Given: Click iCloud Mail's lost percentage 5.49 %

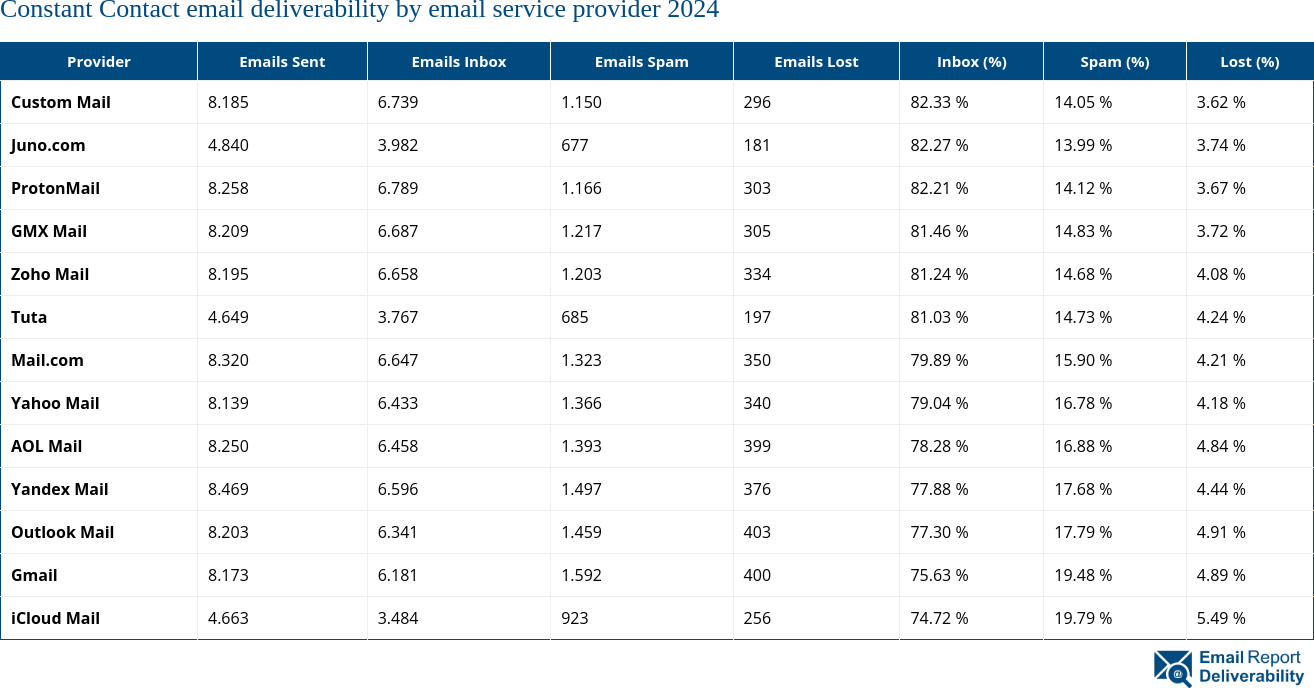Looking at the screenshot, I should 1221,618.
